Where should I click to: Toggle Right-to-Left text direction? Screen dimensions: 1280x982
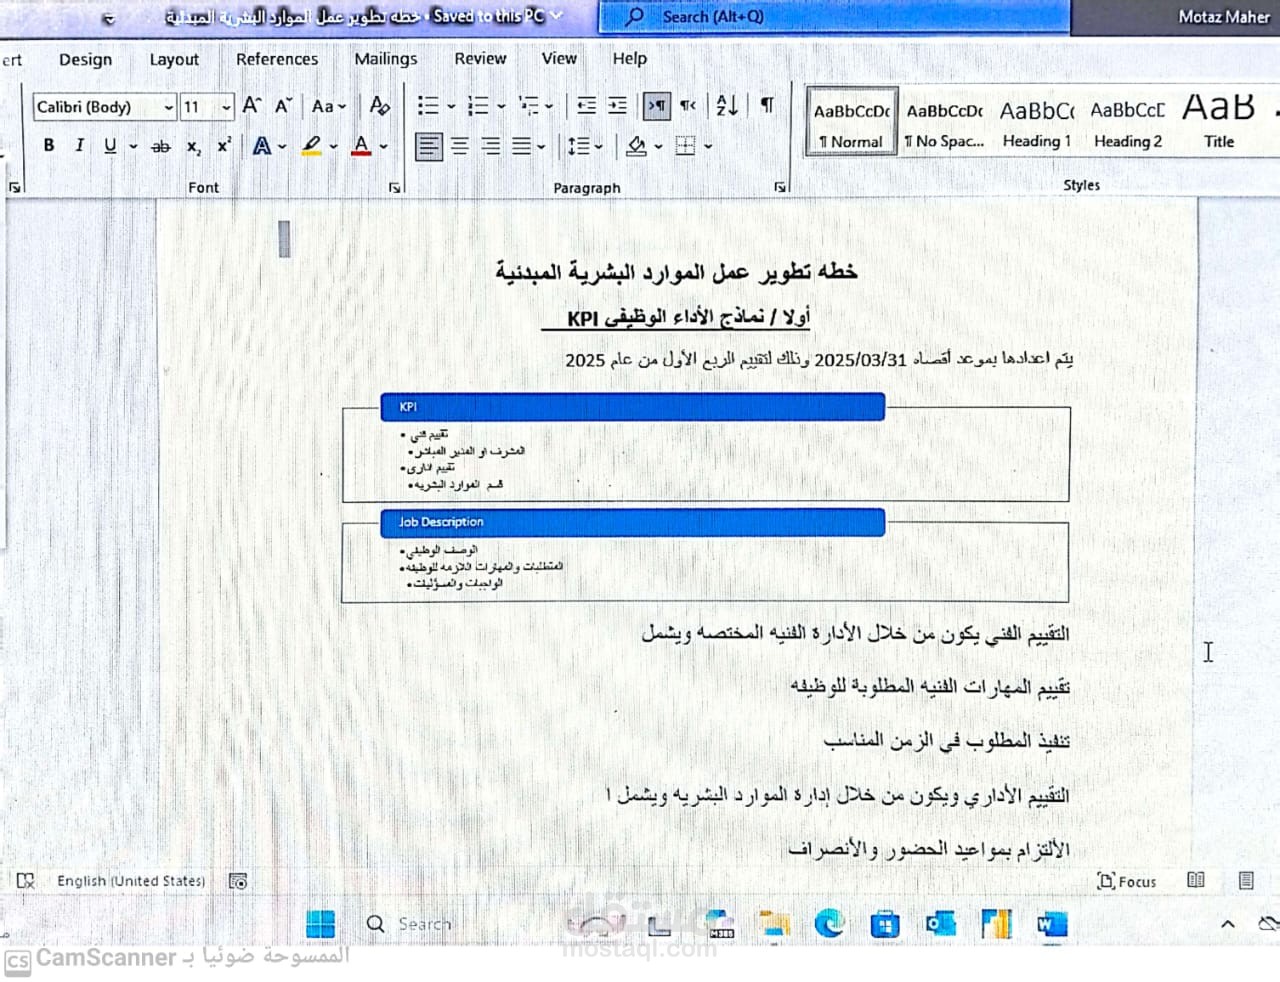click(688, 105)
